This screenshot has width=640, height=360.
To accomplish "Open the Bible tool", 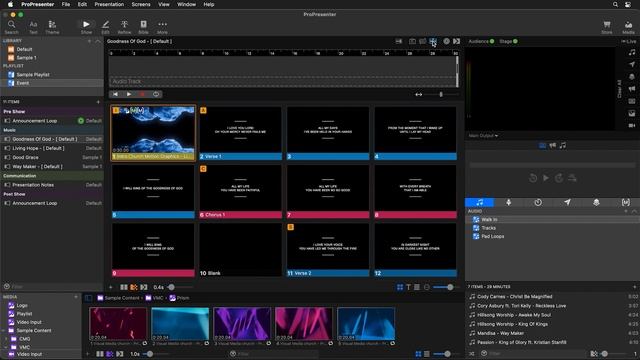I will point(143,27).
